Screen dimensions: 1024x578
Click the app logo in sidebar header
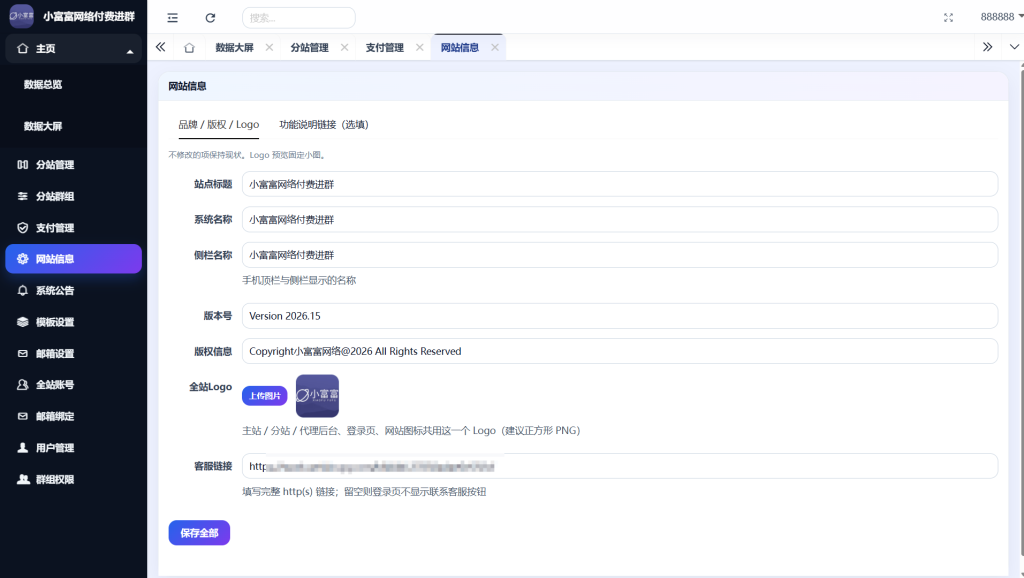(x=22, y=16)
